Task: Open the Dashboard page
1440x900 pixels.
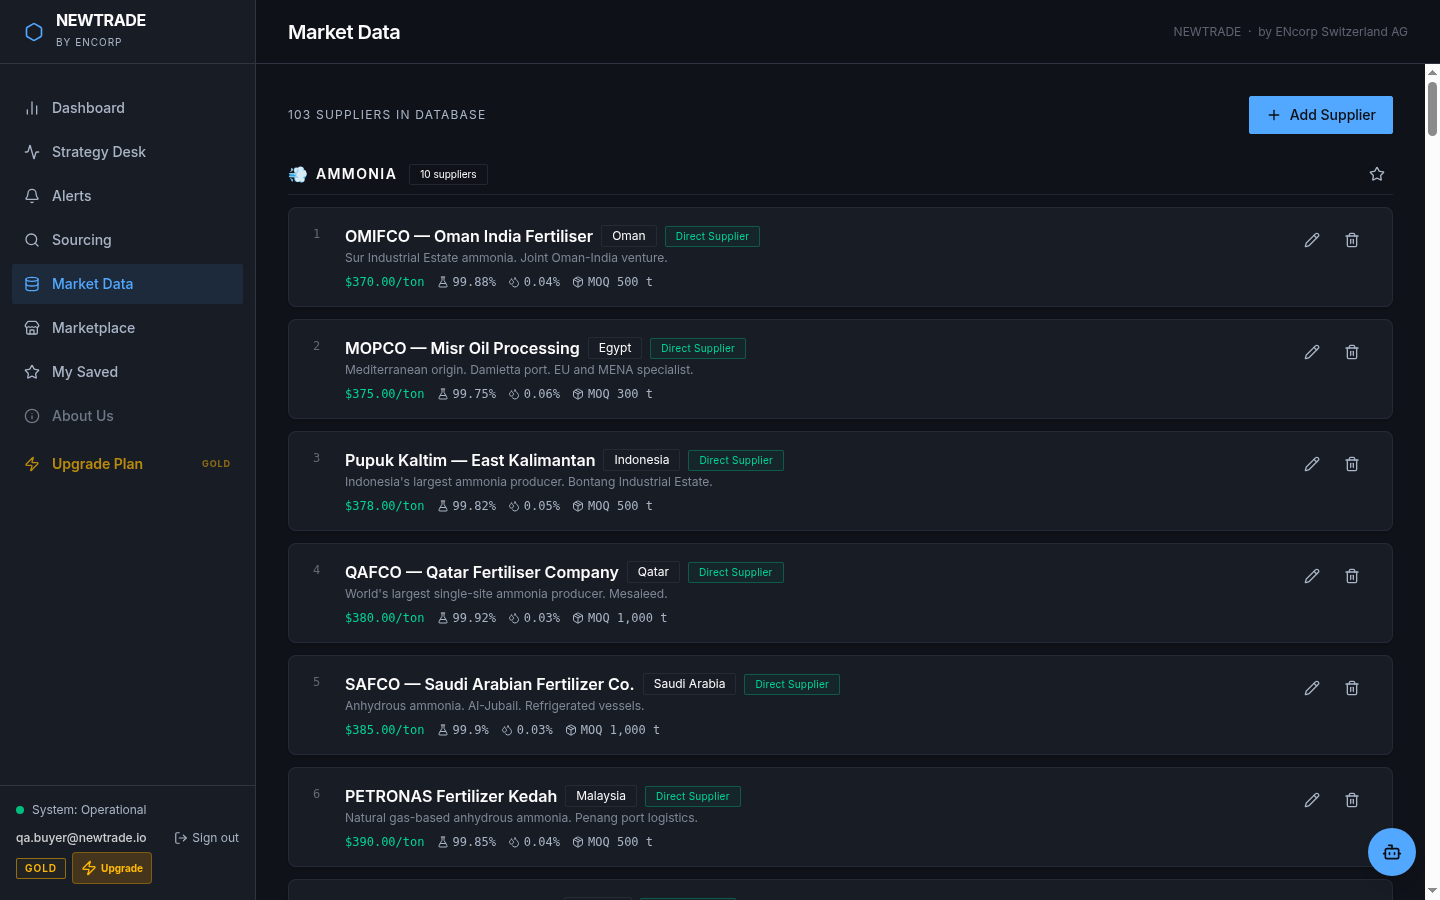Action: coord(127,108)
